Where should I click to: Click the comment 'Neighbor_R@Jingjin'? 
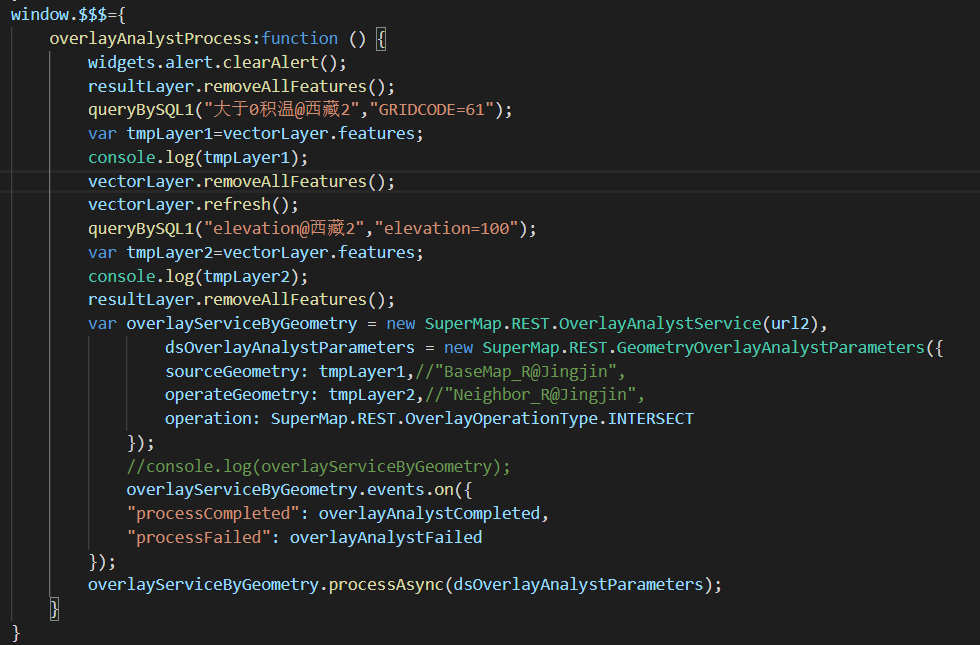[539, 395]
